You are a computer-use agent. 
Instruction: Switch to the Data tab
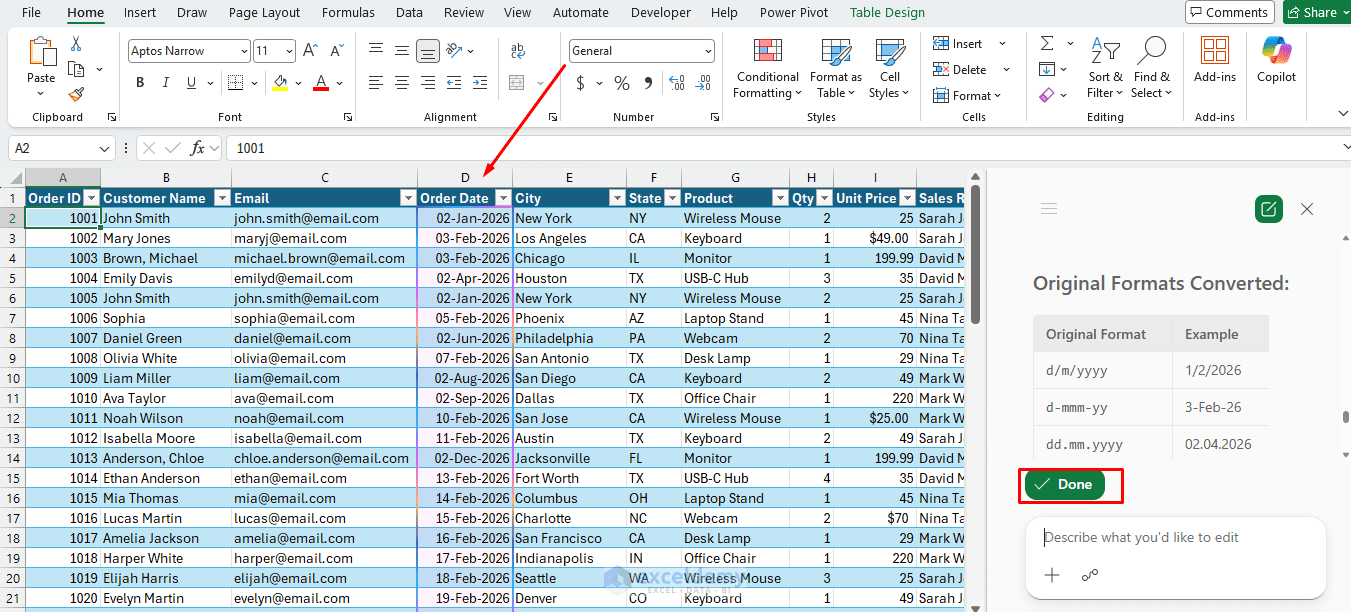pyautogui.click(x=409, y=13)
